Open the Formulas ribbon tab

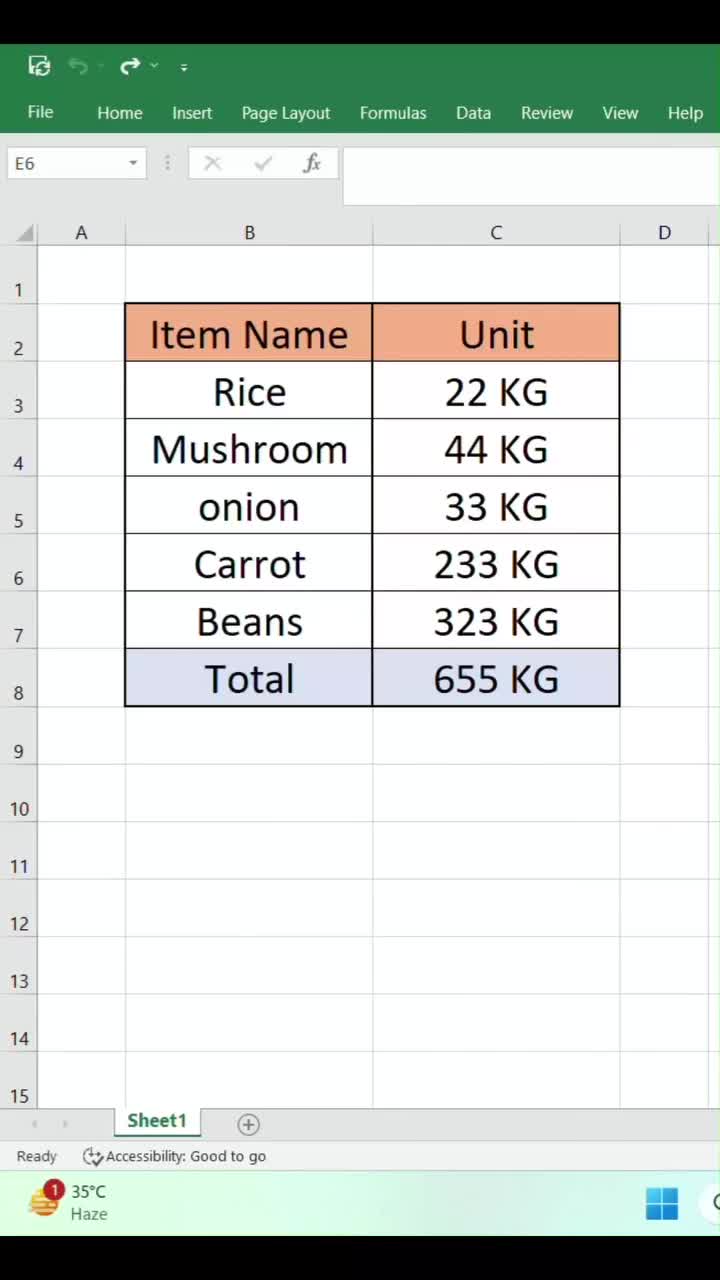click(x=393, y=113)
